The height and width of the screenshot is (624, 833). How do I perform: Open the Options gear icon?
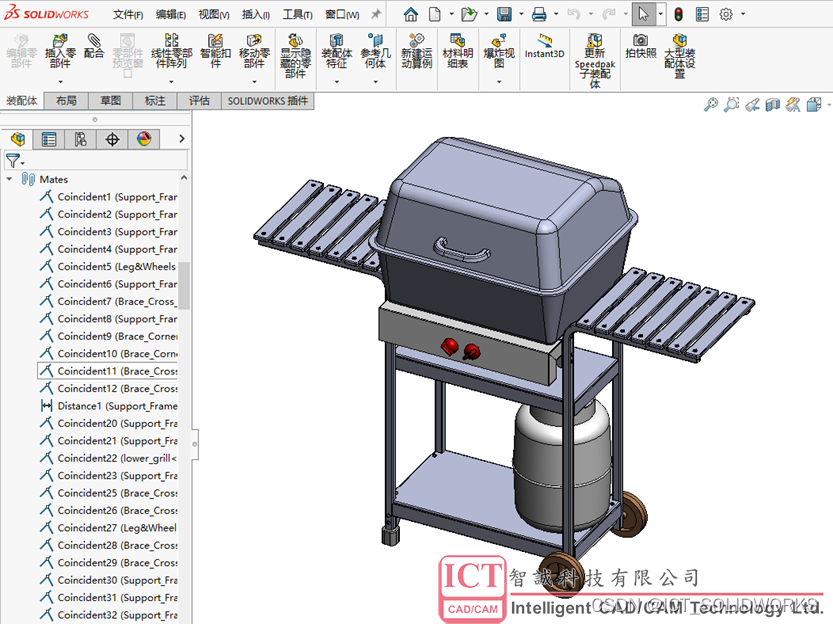coord(726,14)
